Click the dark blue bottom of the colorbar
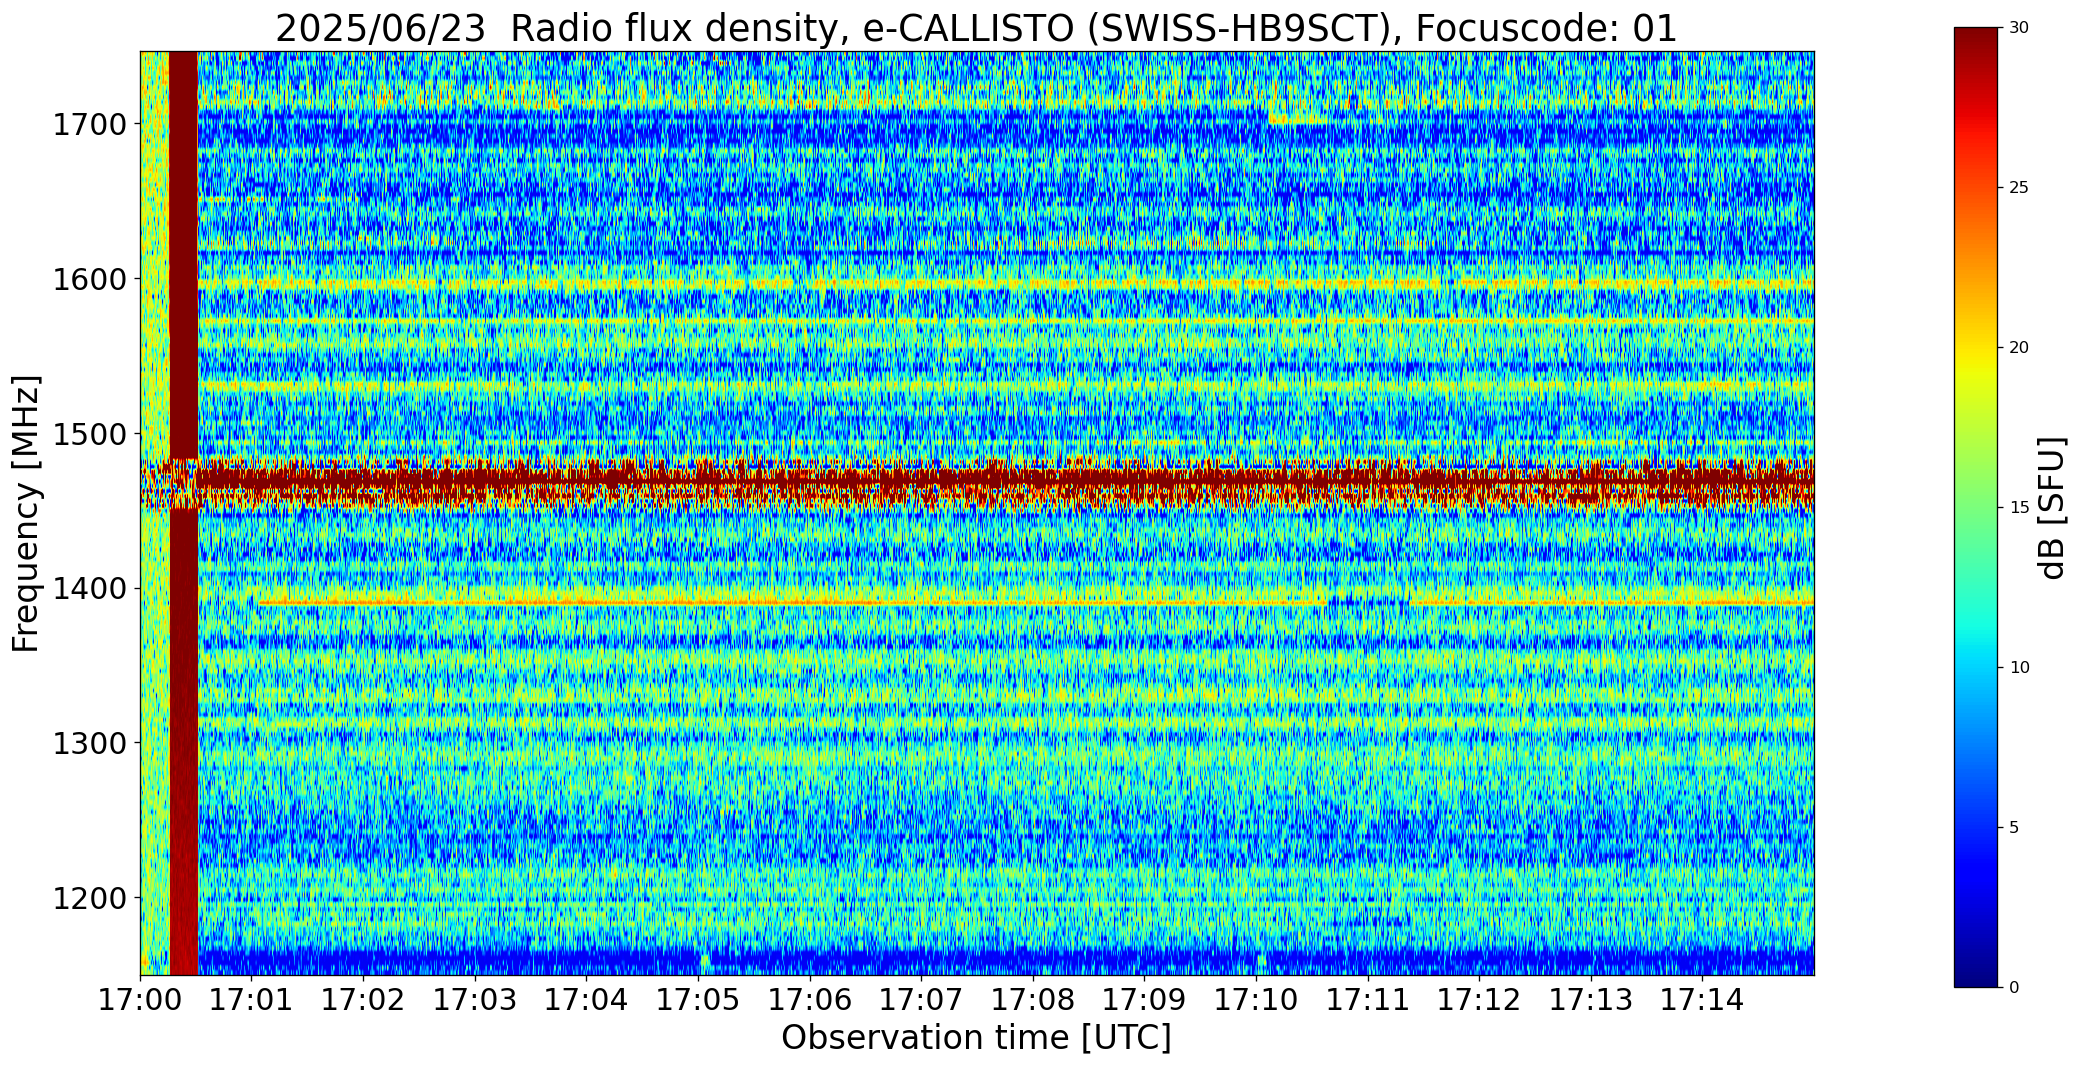The width and height of the screenshot is (2082, 1067). (1978, 970)
